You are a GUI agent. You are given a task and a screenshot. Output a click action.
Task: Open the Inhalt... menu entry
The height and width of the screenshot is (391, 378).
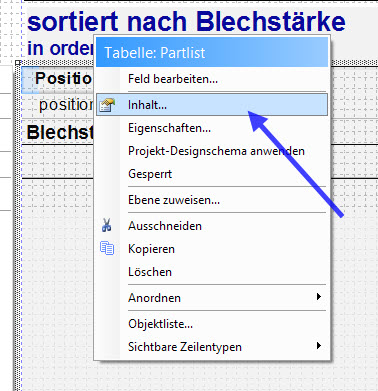pyautogui.click(x=212, y=105)
